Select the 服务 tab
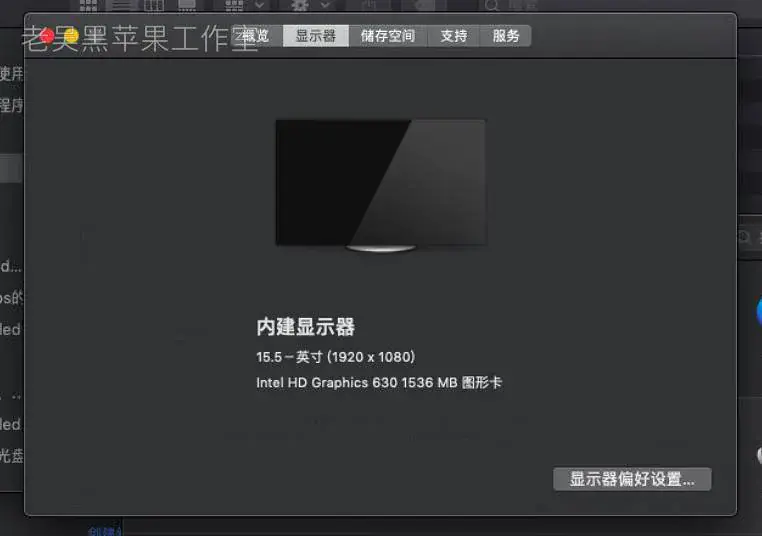The height and width of the screenshot is (536, 762). tap(505, 36)
